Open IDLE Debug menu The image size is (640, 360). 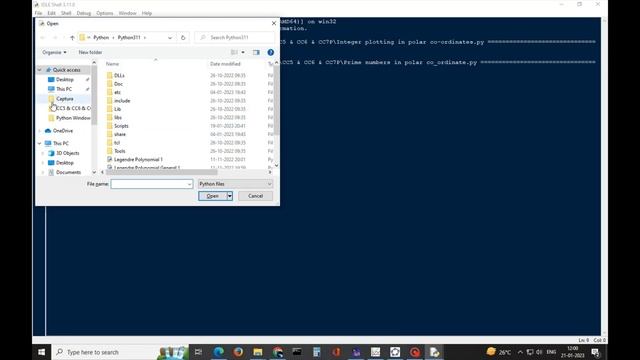tap(84, 13)
